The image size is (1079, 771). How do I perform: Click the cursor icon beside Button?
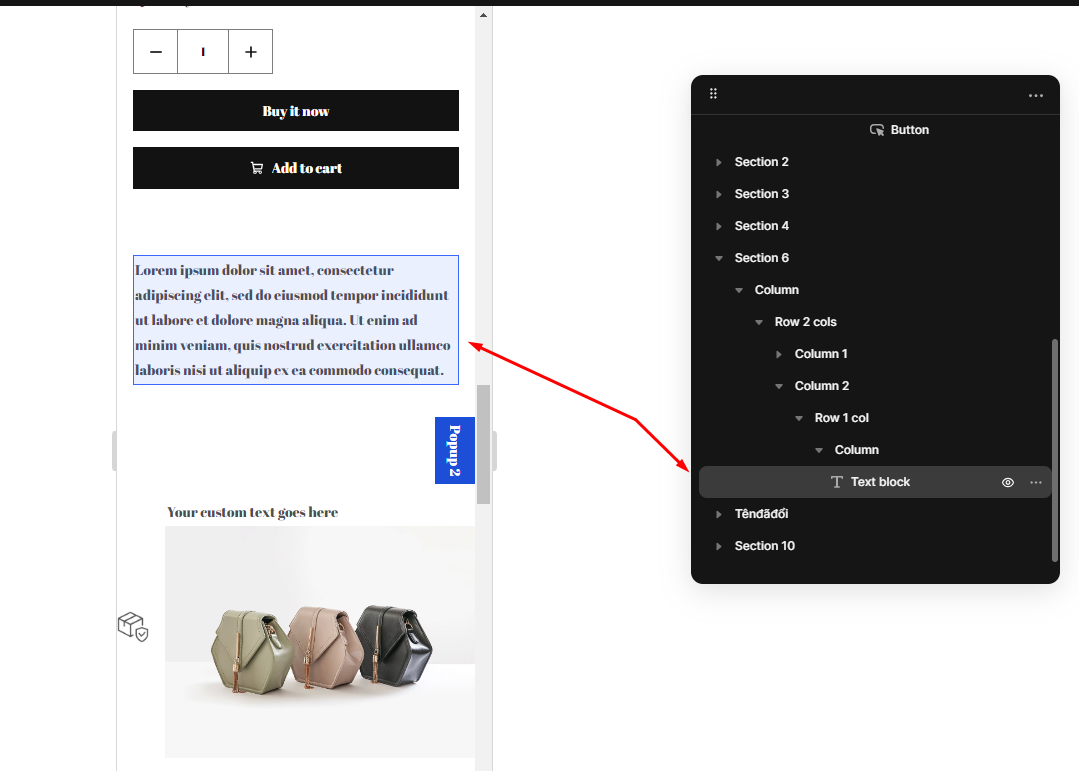(x=876, y=129)
